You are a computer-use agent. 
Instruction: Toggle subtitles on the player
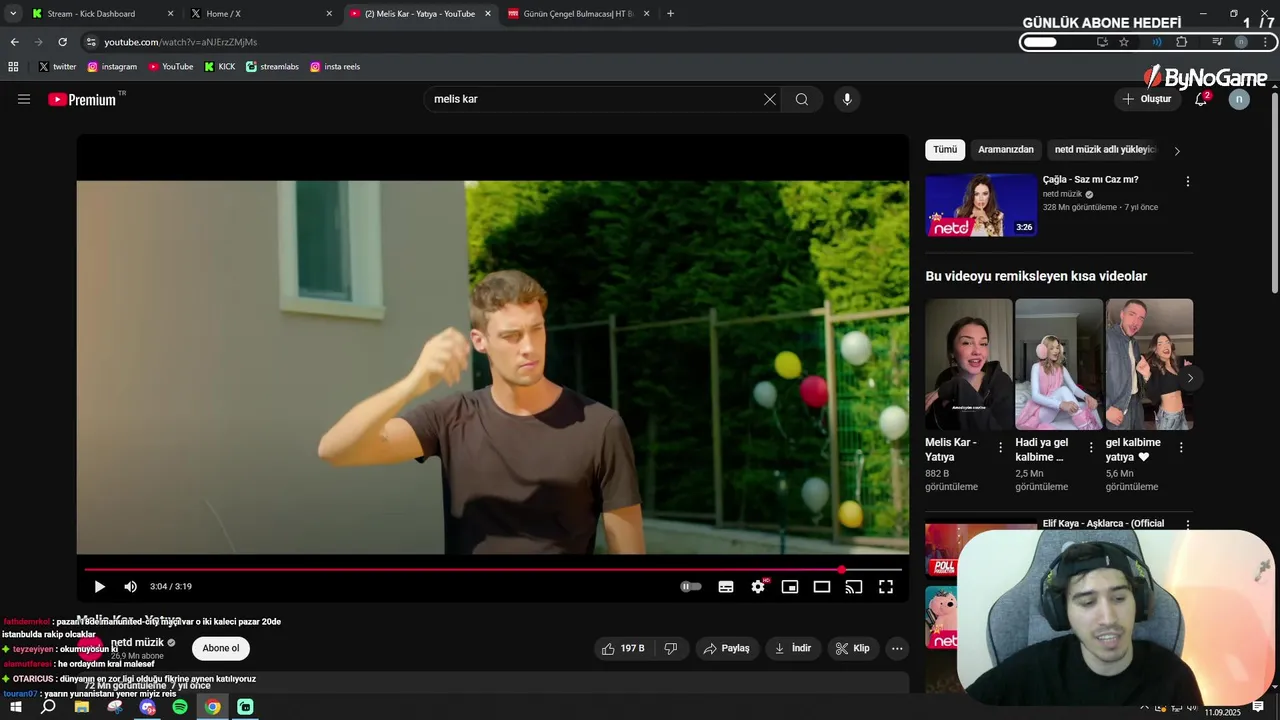point(726,587)
